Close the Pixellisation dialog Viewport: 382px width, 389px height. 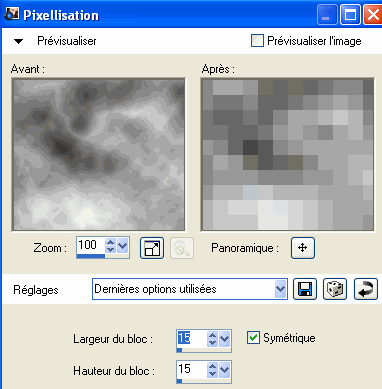coord(372,15)
